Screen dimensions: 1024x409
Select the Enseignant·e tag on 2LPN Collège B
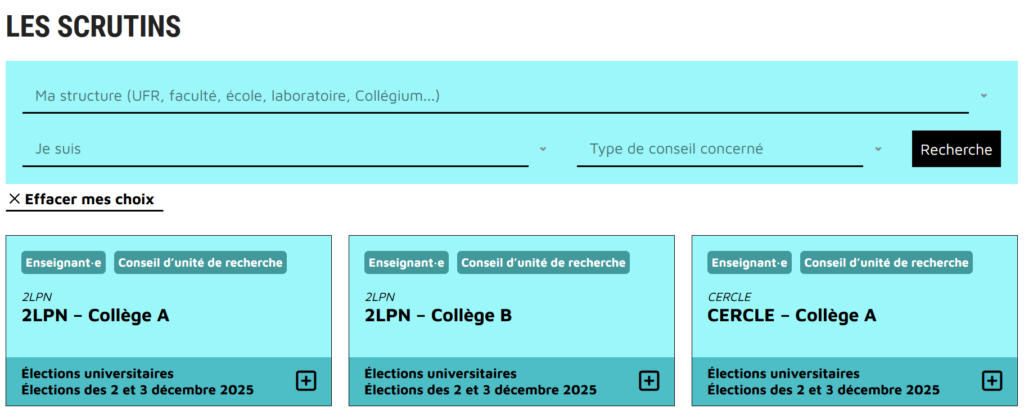(407, 263)
